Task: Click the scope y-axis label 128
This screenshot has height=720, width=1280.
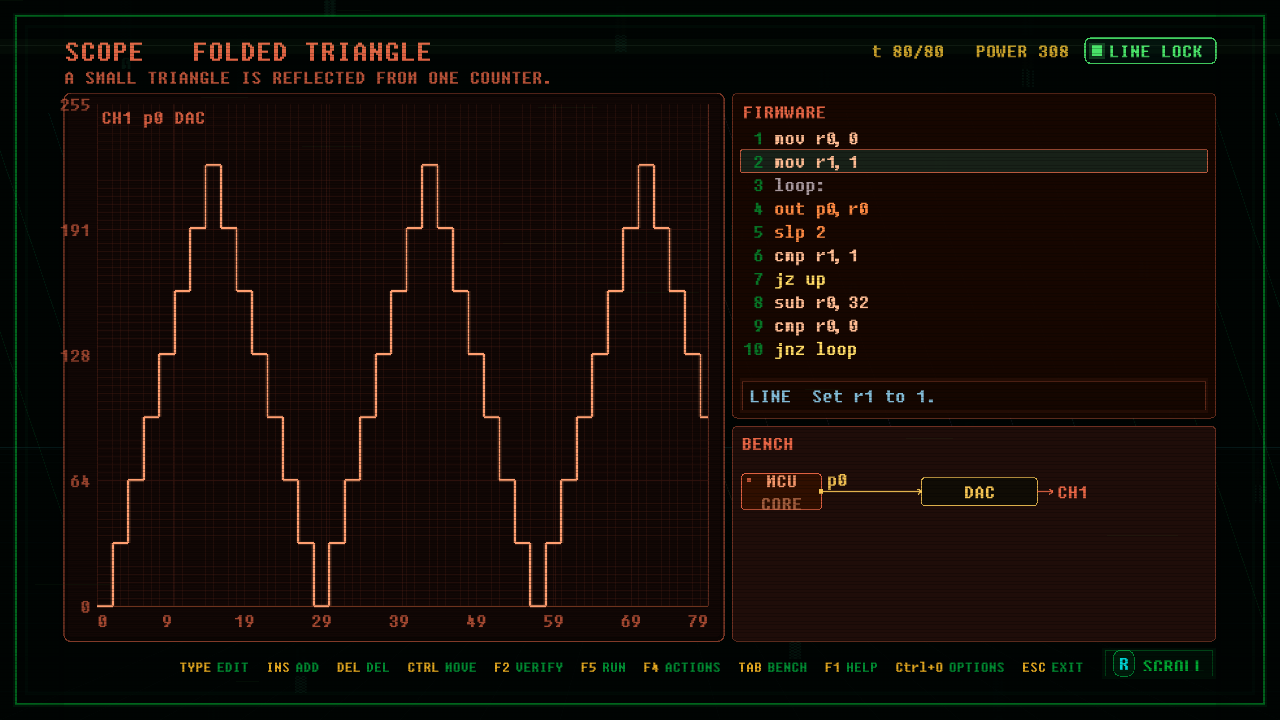Action: point(75,356)
